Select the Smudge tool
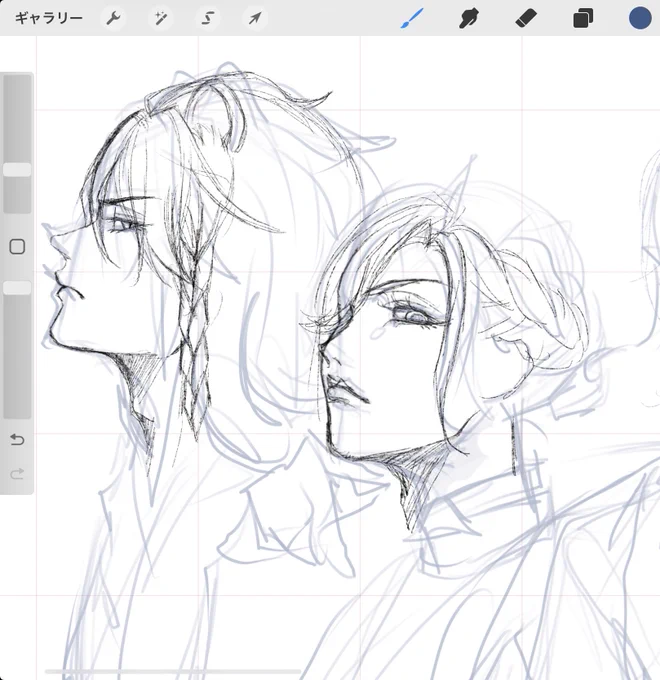 pyautogui.click(x=469, y=18)
